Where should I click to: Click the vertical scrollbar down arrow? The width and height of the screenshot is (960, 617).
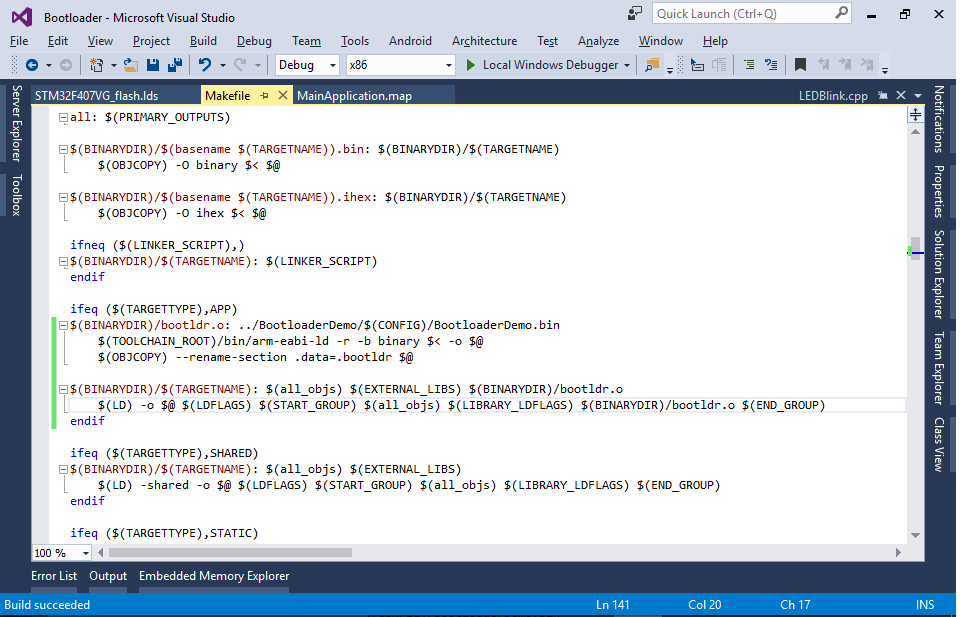pyautogui.click(x=915, y=536)
